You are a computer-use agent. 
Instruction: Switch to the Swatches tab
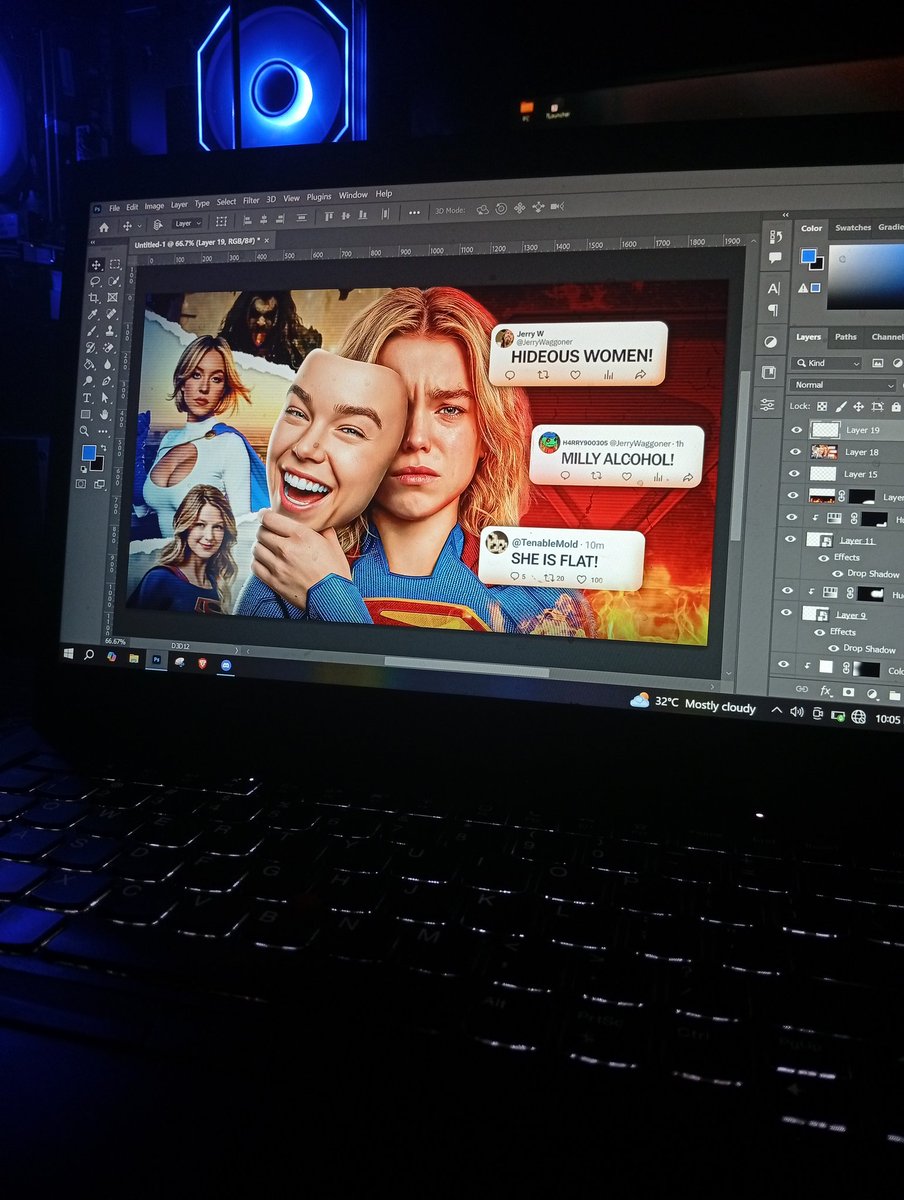852,228
